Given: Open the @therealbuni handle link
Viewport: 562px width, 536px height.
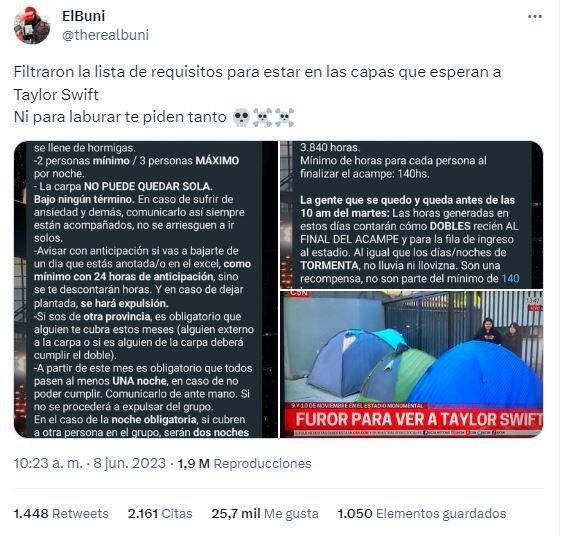Looking at the screenshot, I should tap(105, 35).
